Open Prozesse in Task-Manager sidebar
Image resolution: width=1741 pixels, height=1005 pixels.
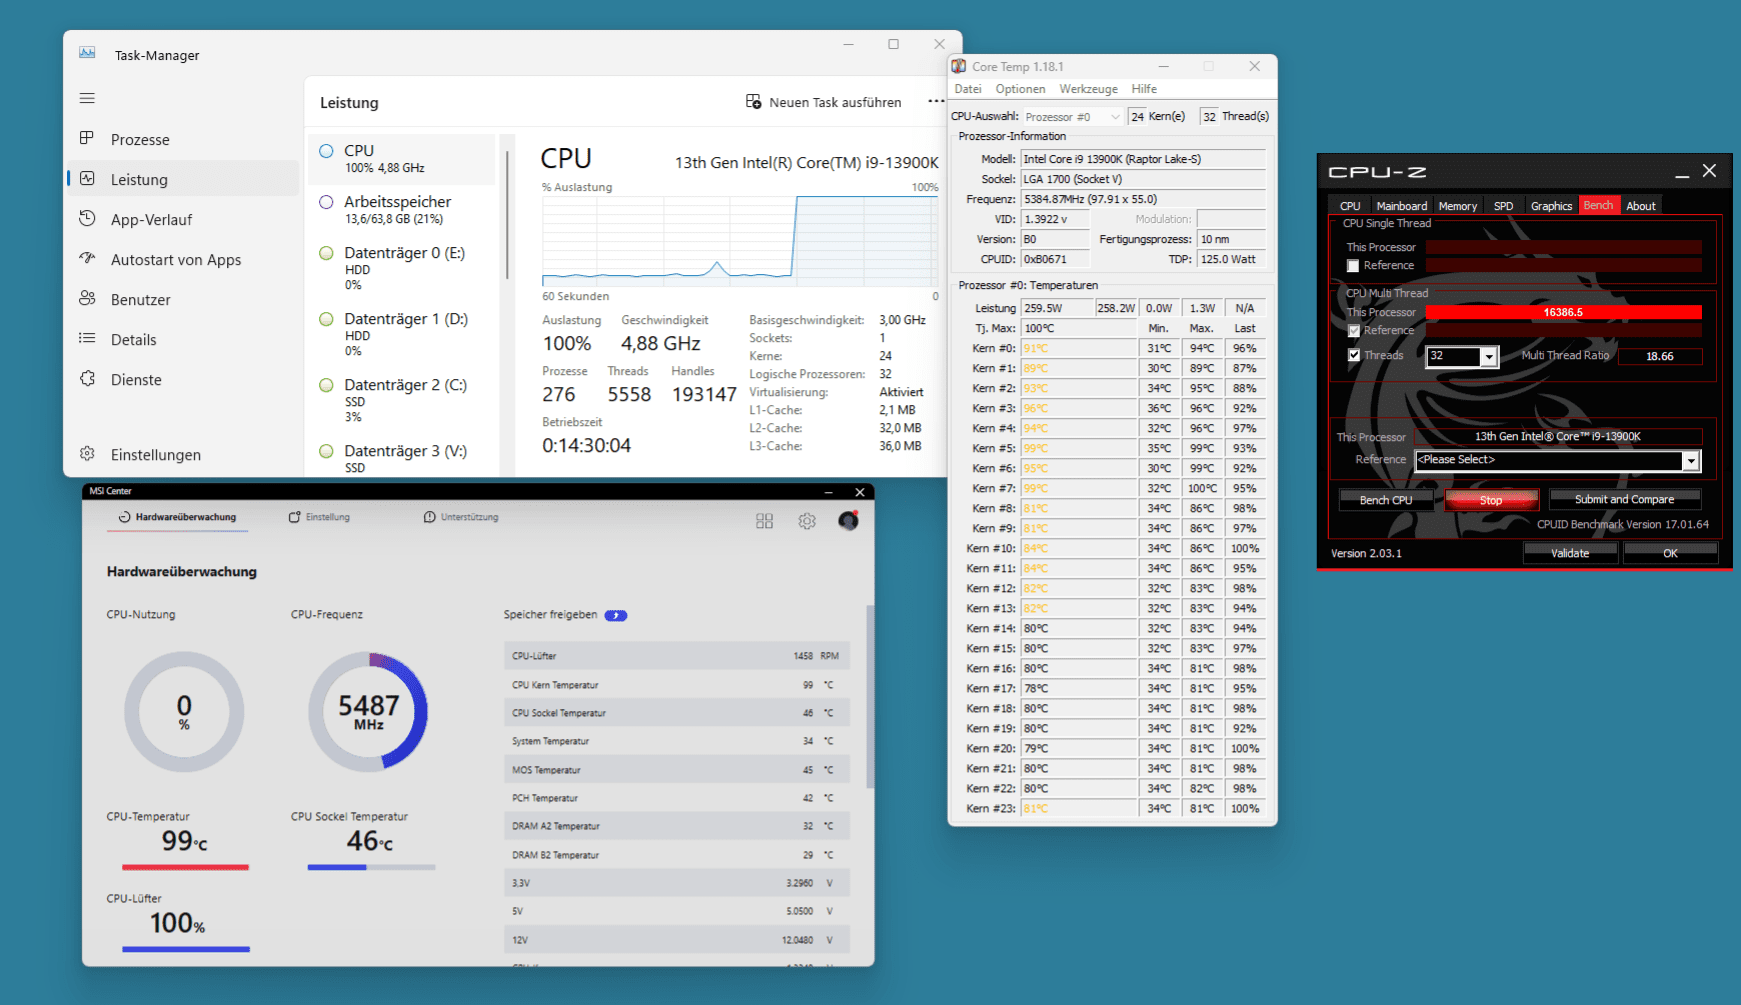(183, 139)
